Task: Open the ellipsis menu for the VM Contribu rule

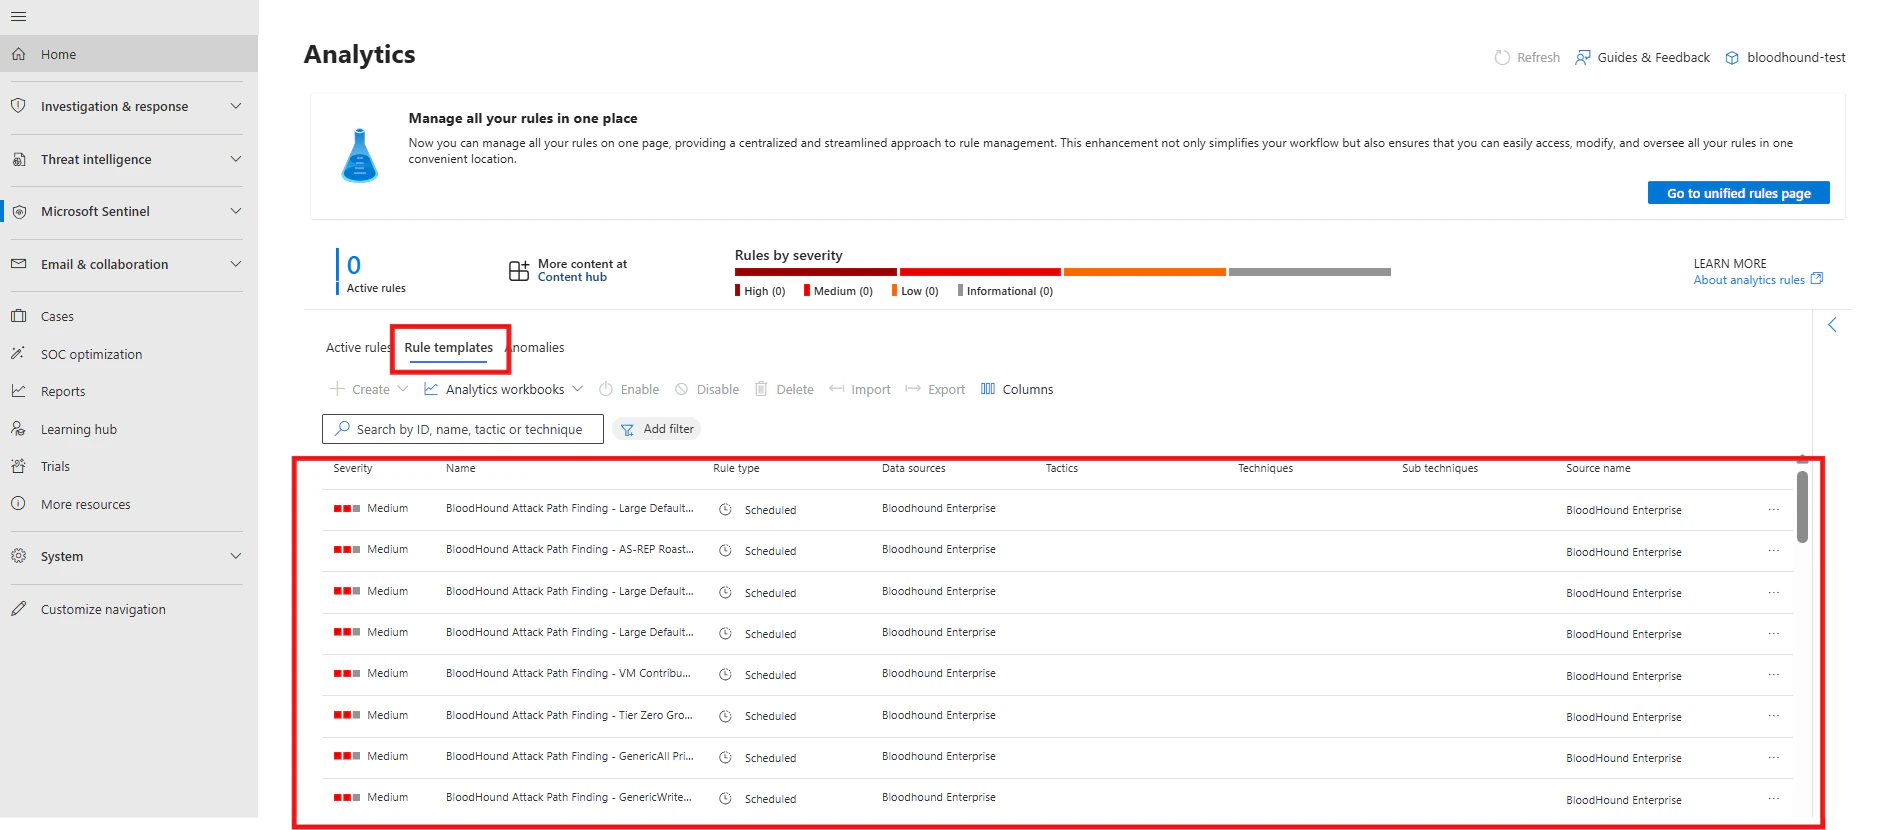Action: tap(1774, 675)
